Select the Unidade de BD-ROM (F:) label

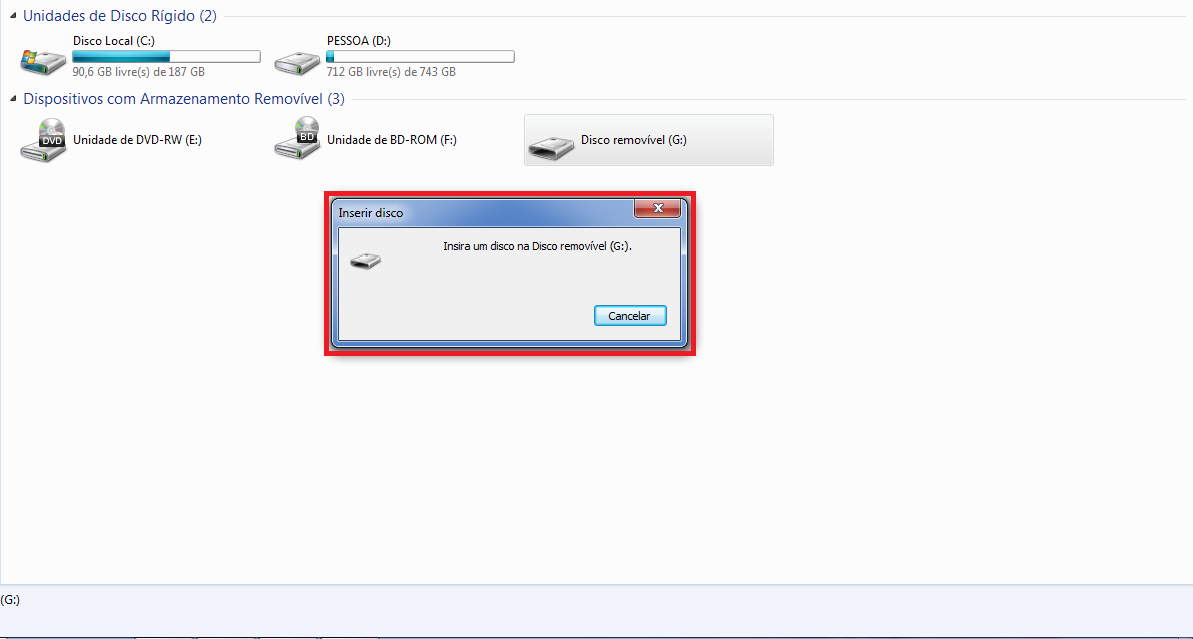pos(392,140)
